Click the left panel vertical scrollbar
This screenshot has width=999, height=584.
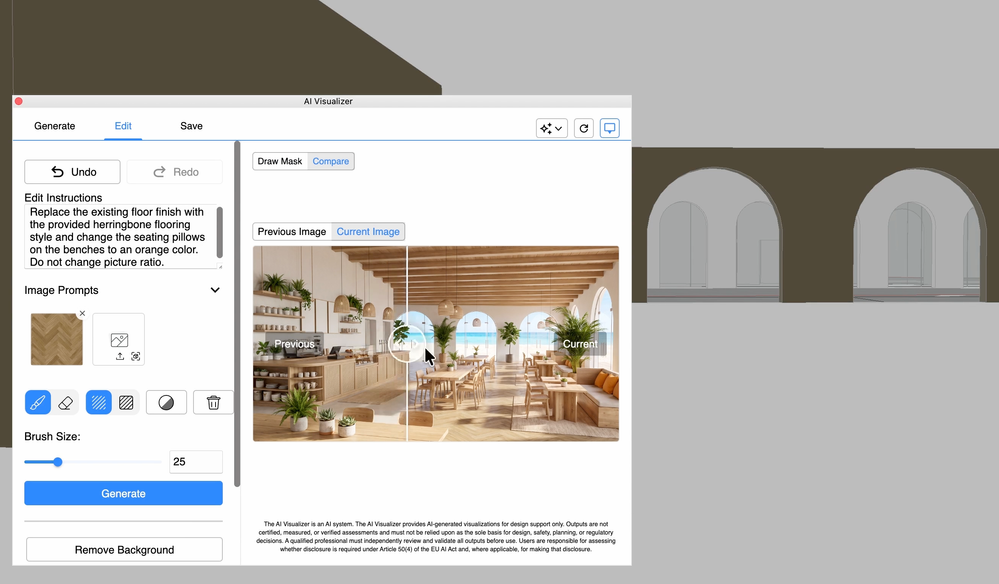tap(237, 315)
